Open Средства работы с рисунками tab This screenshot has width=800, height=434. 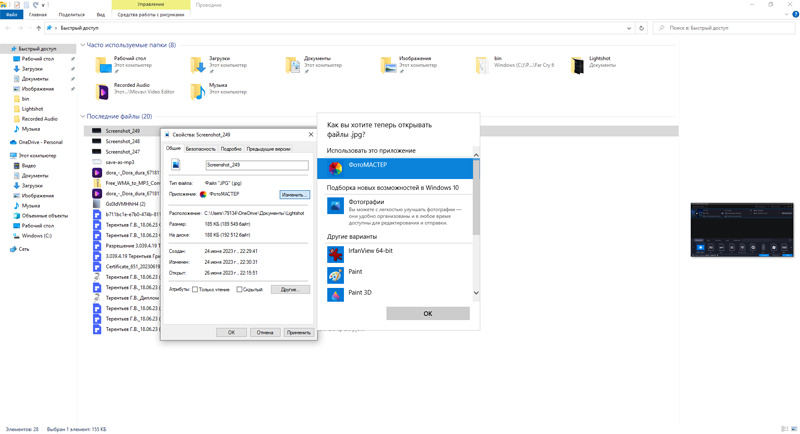pyautogui.click(x=151, y=14)
